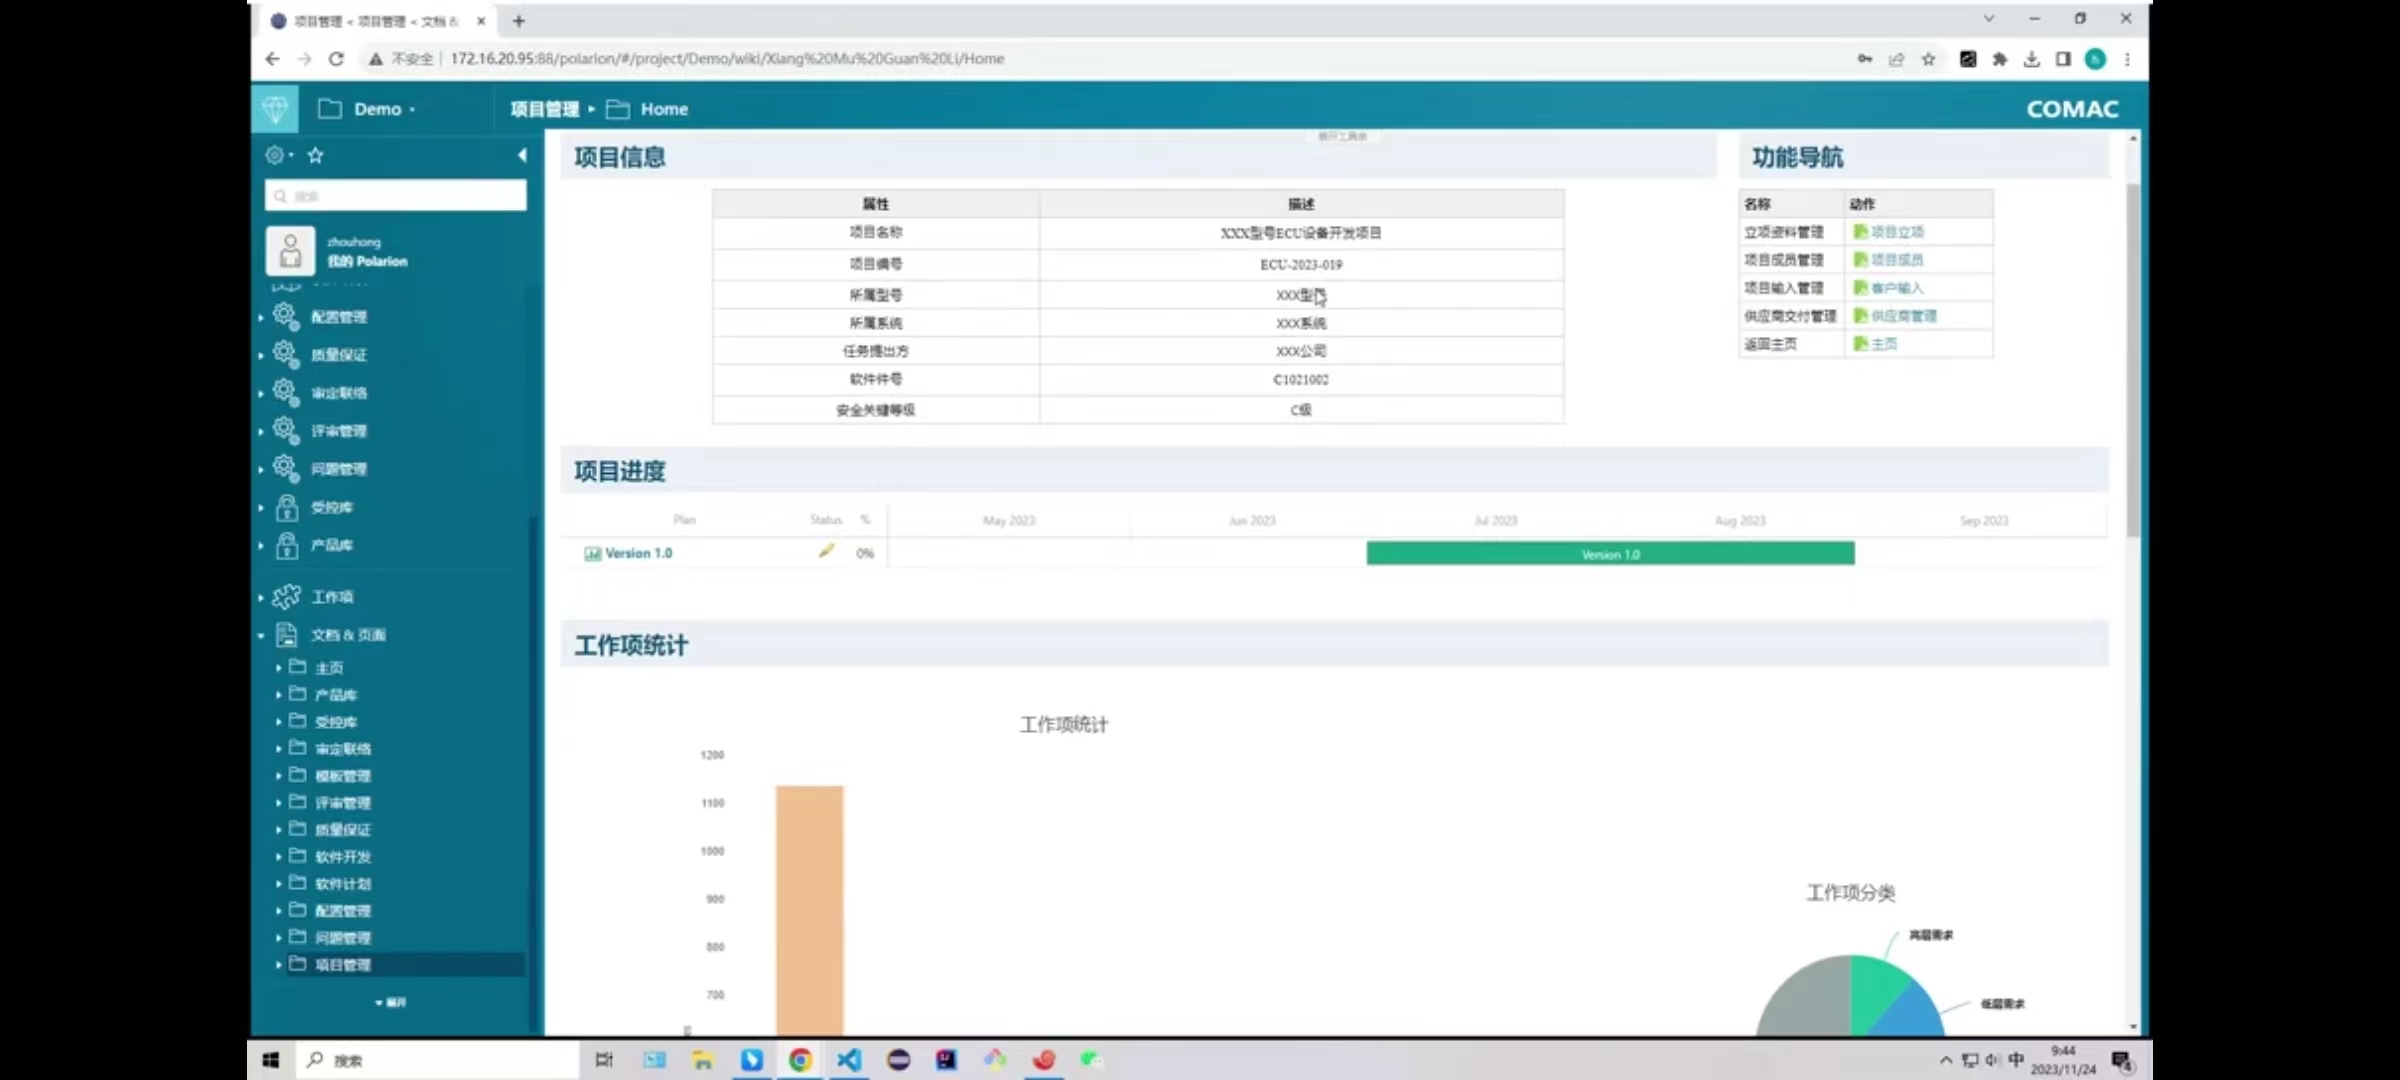The image size is (2400, 1080).
Task: Open the 项目立项 link
Action: pos(1897,232)
